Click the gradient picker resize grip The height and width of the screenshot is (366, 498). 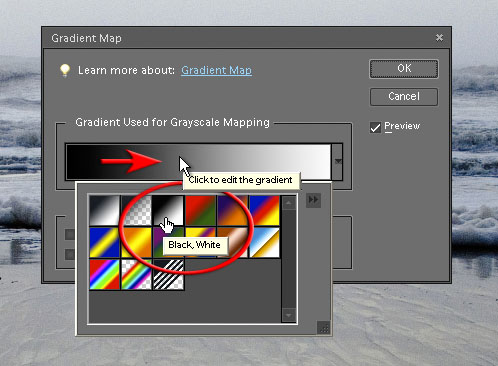[x=324, y=328]
